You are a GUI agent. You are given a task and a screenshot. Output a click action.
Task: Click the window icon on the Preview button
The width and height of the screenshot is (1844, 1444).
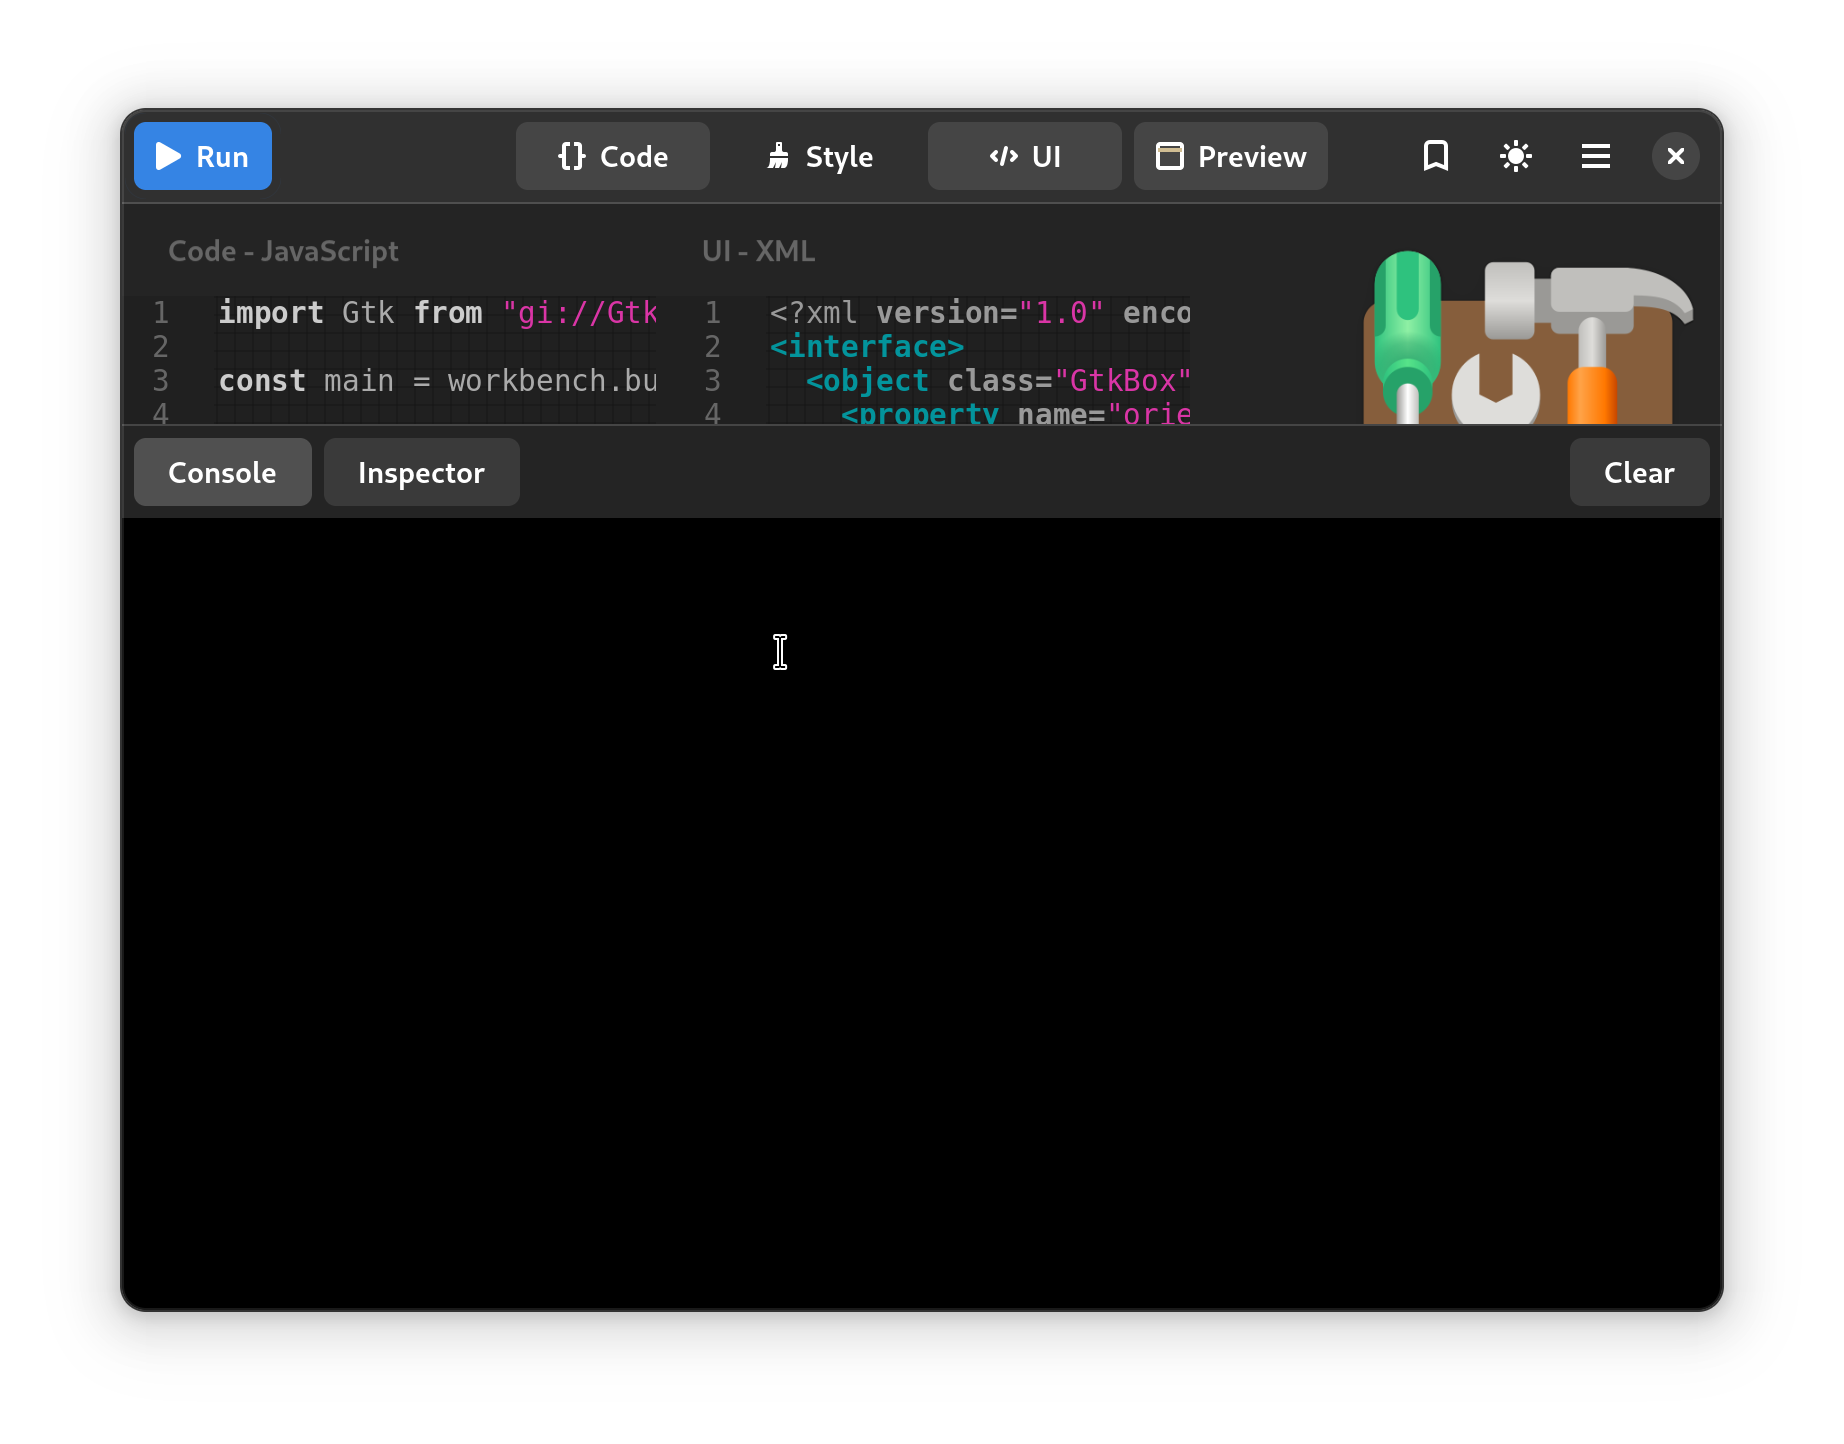[x=1170, y=156]
